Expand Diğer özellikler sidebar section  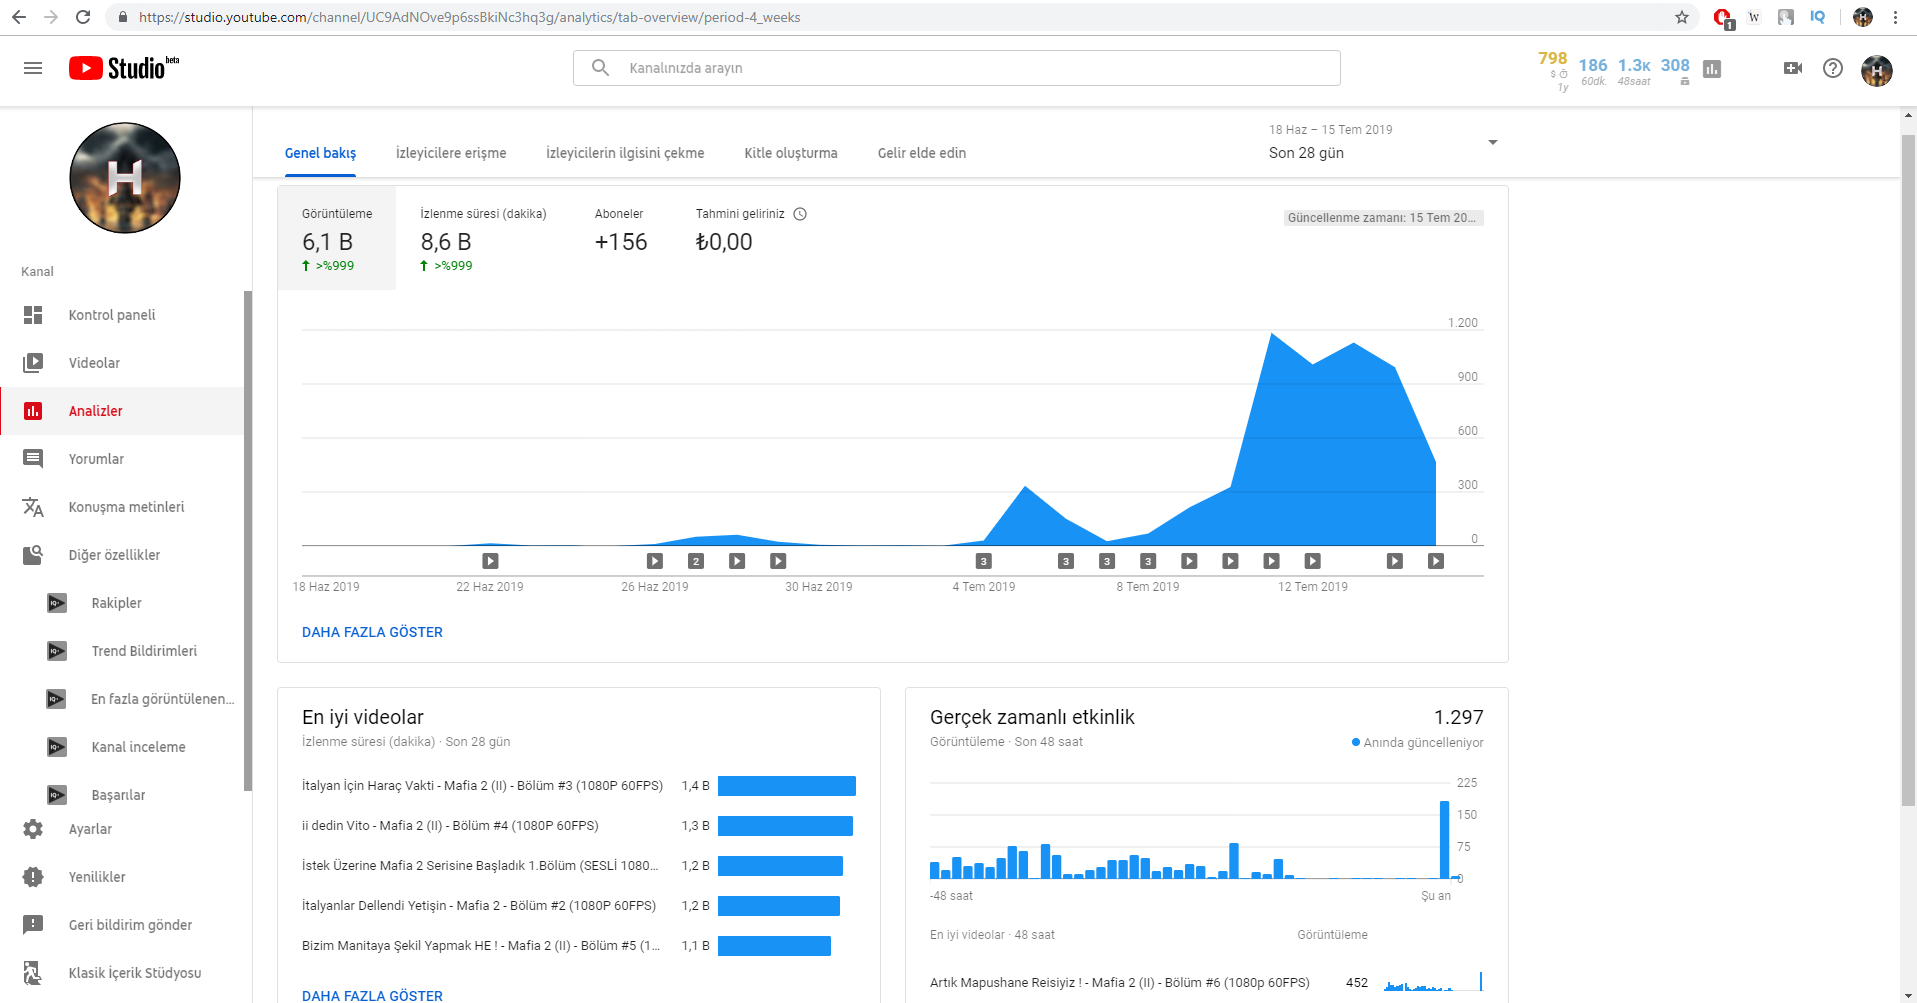[114, 555]
